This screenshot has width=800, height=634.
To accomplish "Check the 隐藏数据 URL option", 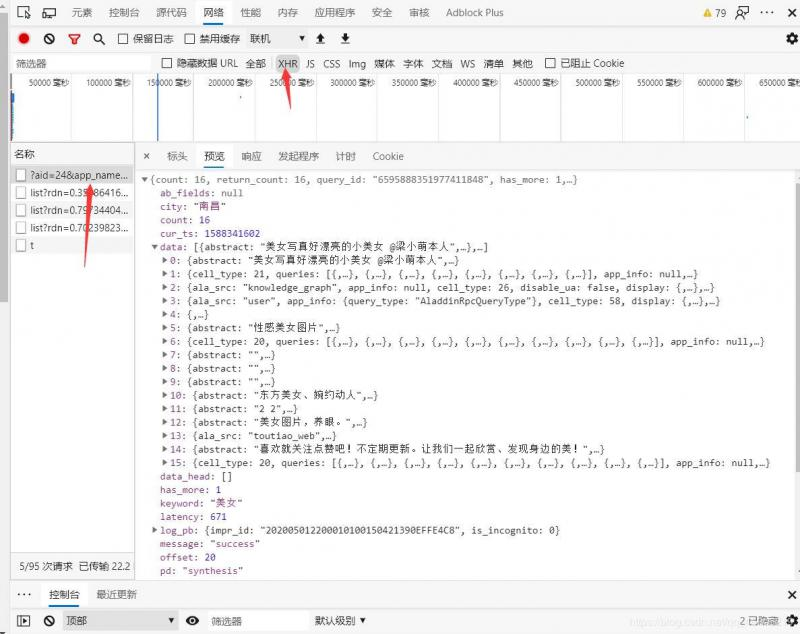I will (x=167, y=62).
